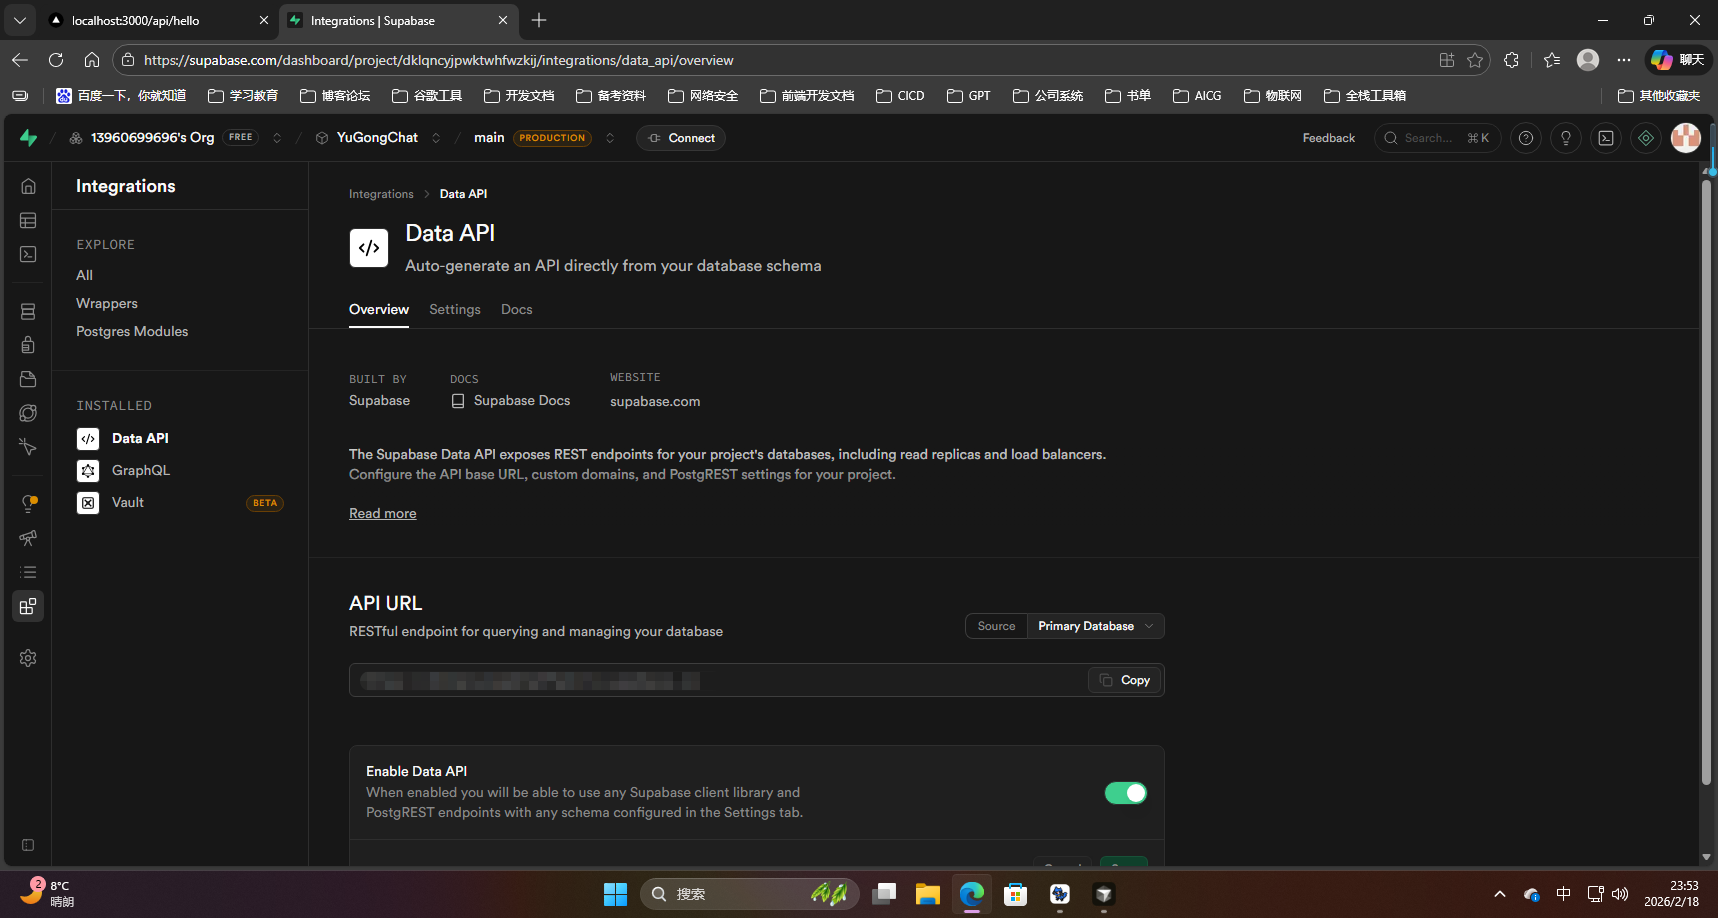Open advisor lightbulb icon in header
Image resolution: width=1718 pixels, height=918 pixels.
click(x=1566, y=138)
